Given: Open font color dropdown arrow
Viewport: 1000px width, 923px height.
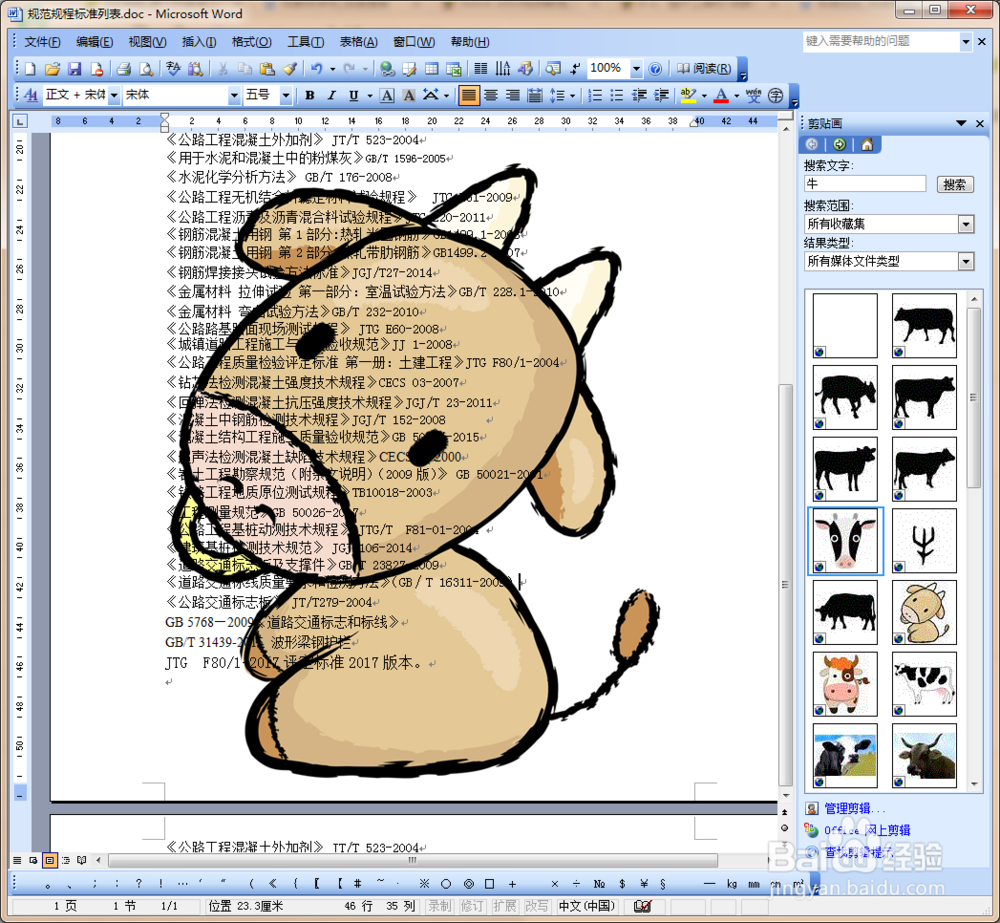Looking at the screenshot, I should pyautogui.click(x=737, y=96).
